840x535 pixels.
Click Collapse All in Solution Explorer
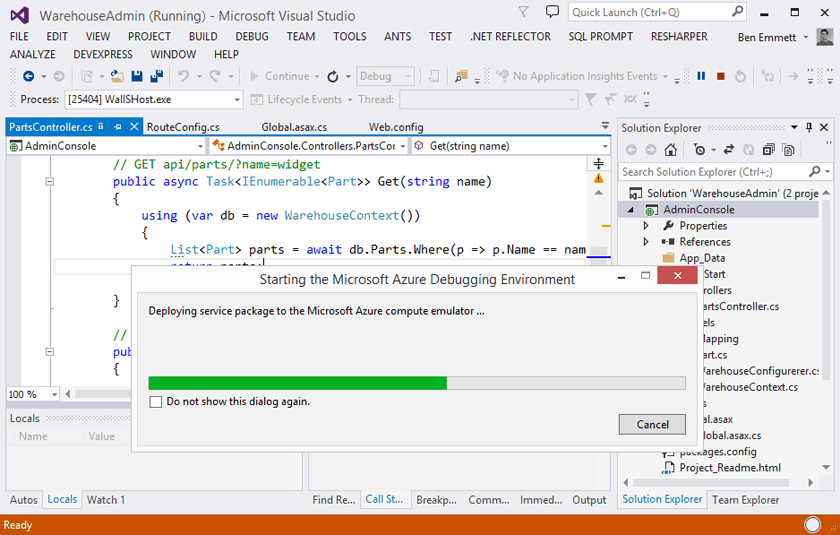(768, 150)
